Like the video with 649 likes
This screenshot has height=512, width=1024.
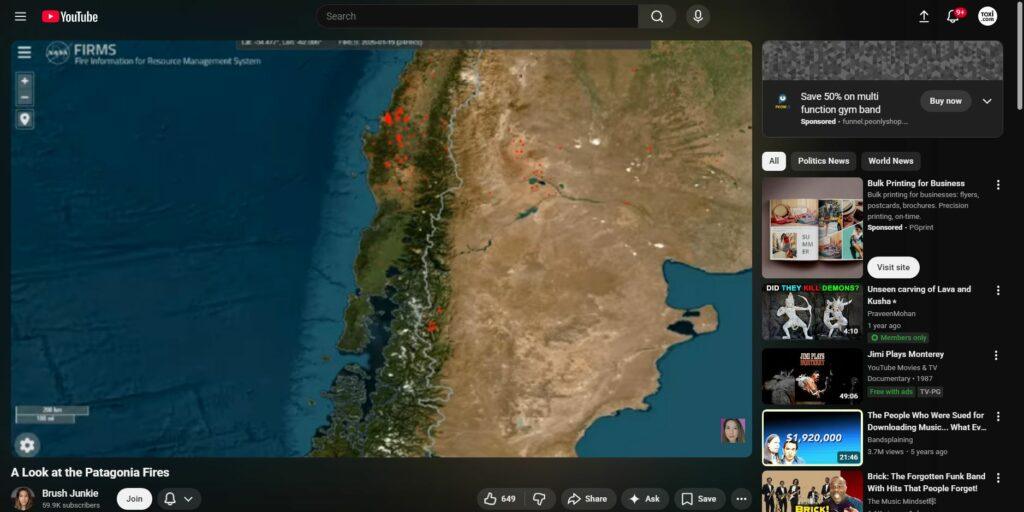[499, 498]
